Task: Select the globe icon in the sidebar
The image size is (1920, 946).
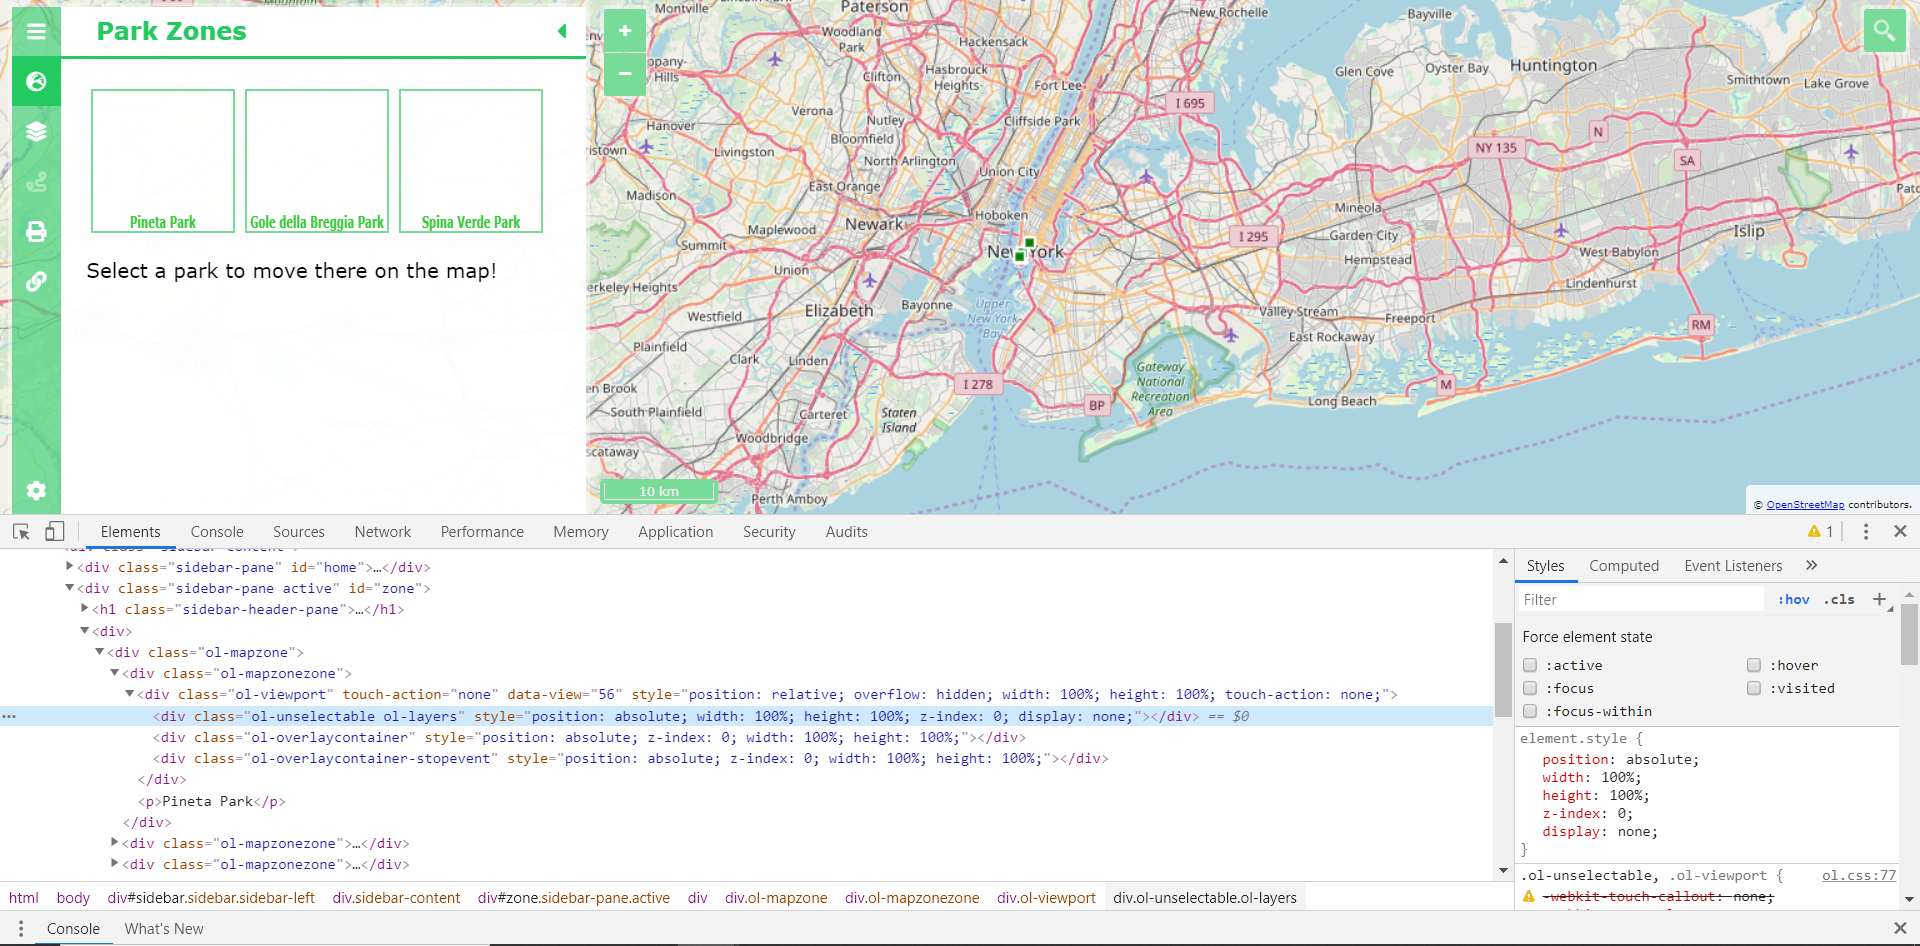Action: tap(36, 81)
